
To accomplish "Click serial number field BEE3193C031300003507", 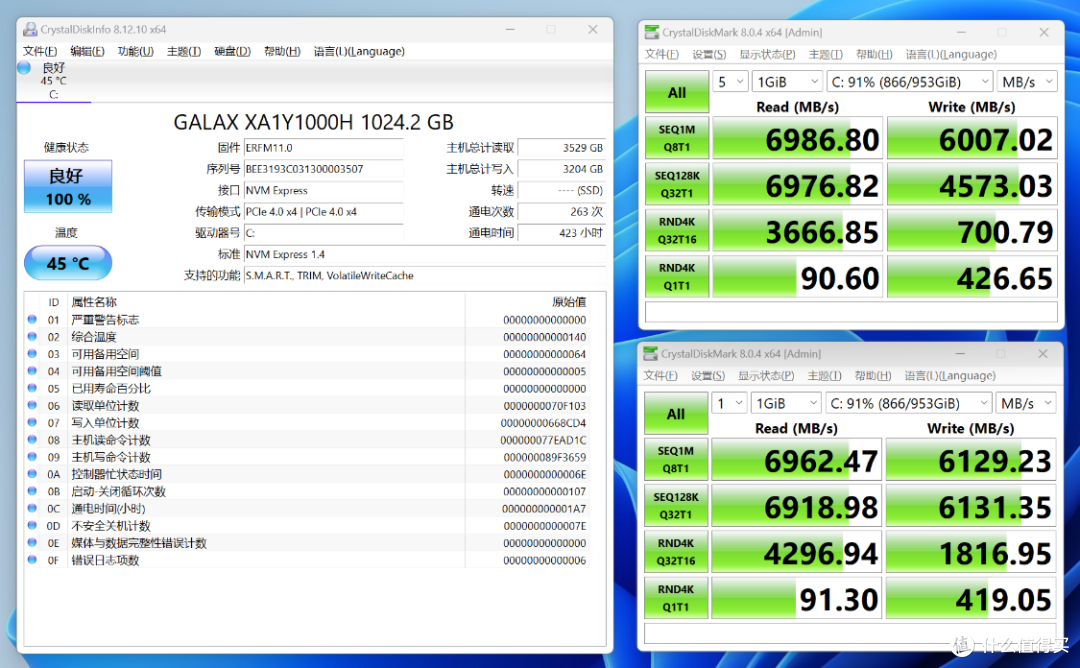I will pos(324,169).
